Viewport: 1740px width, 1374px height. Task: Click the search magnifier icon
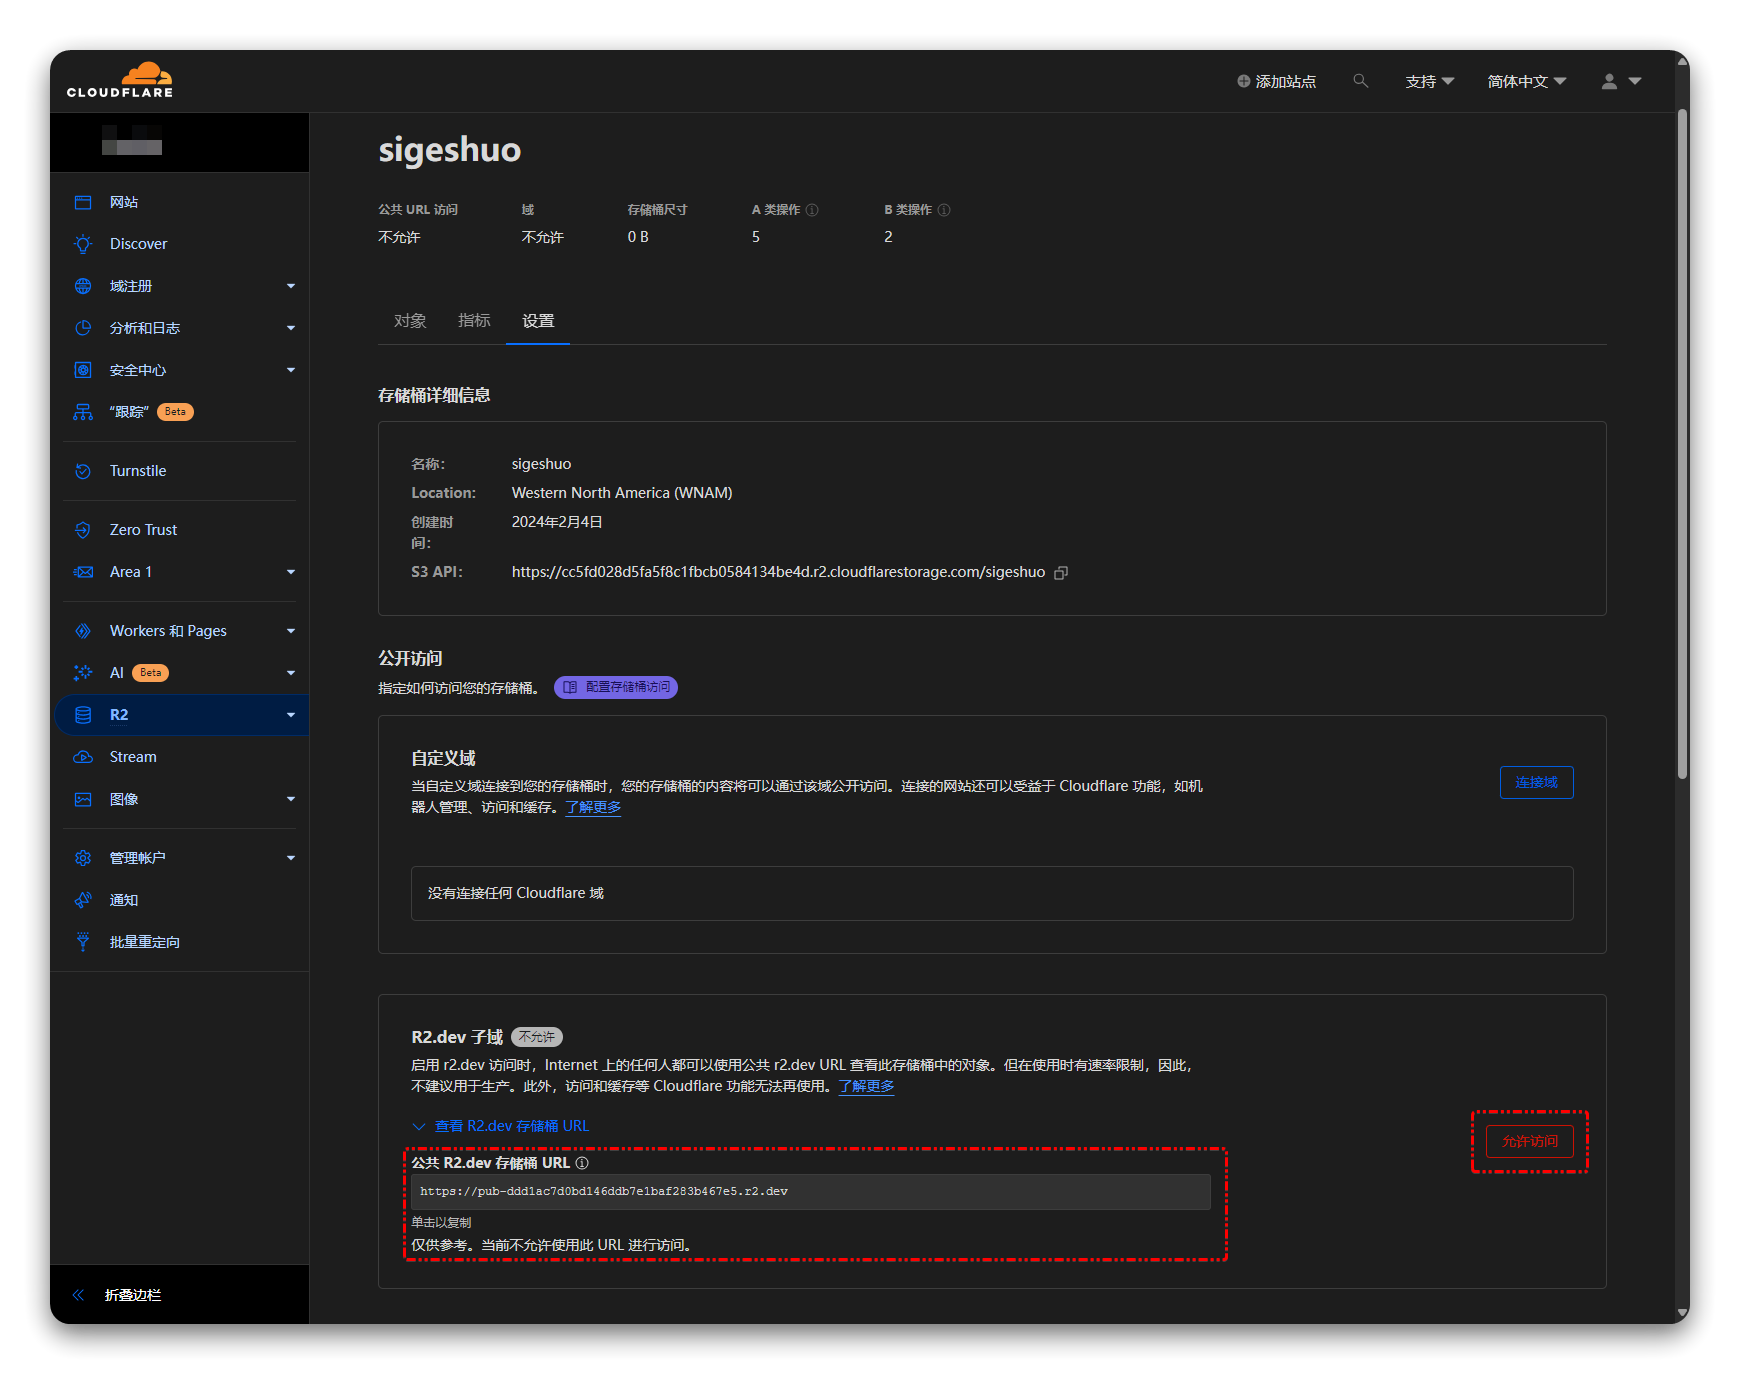(1360, 81)
